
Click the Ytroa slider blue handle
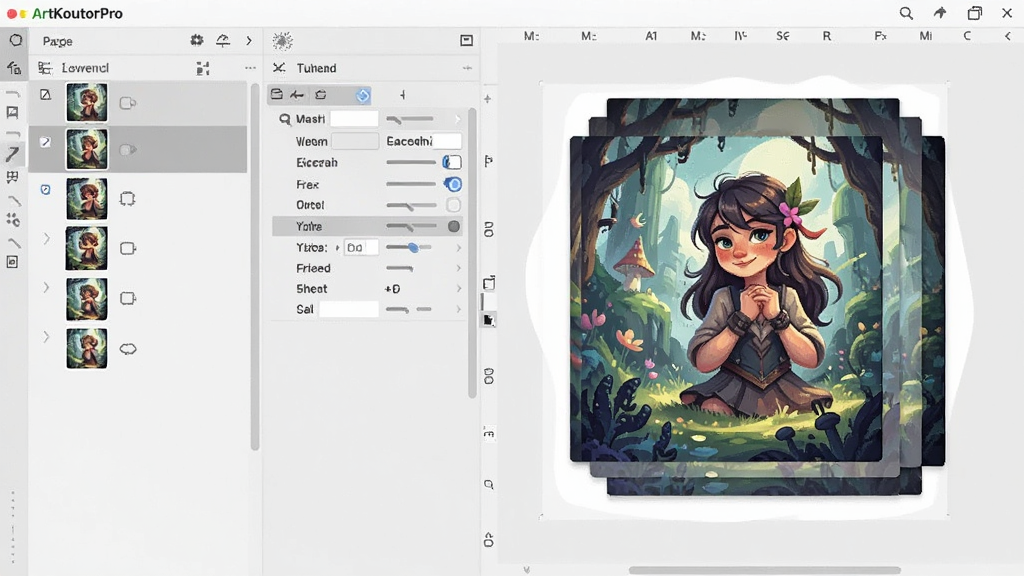coord(413,248)
